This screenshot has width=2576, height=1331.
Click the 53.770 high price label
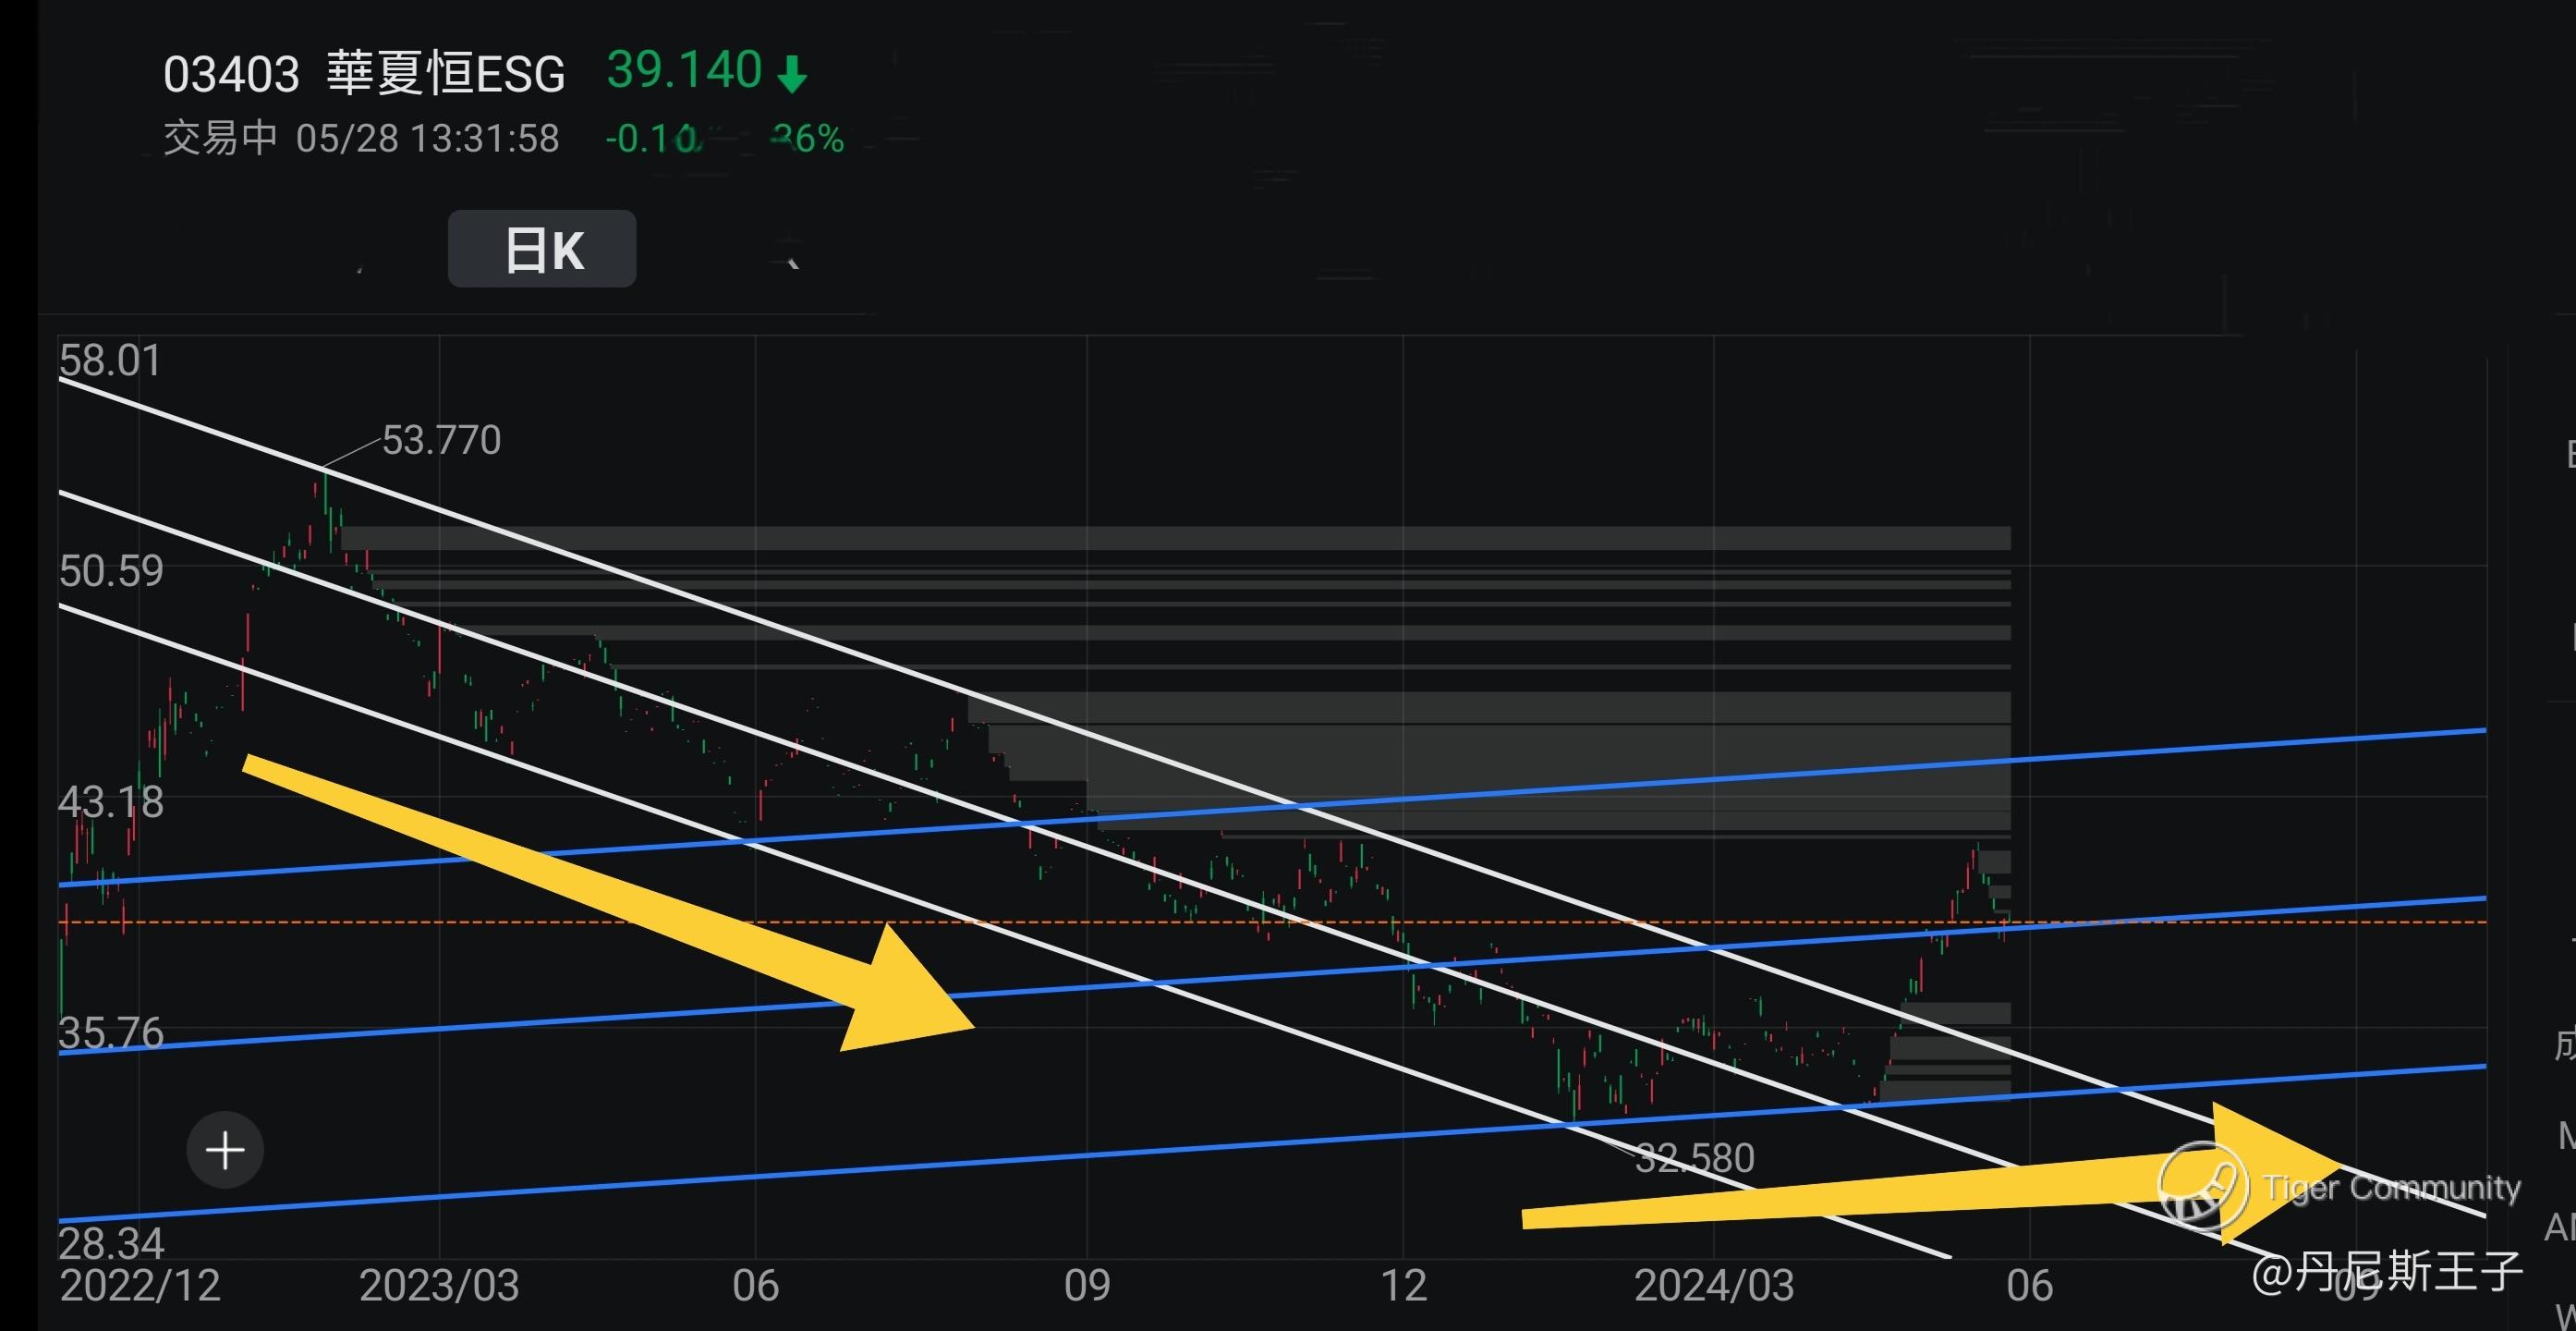[441, 440]
